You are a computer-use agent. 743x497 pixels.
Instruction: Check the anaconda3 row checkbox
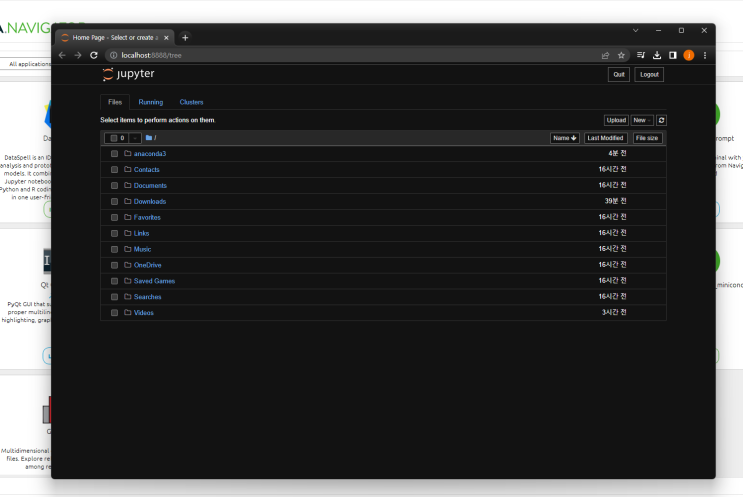114,154
